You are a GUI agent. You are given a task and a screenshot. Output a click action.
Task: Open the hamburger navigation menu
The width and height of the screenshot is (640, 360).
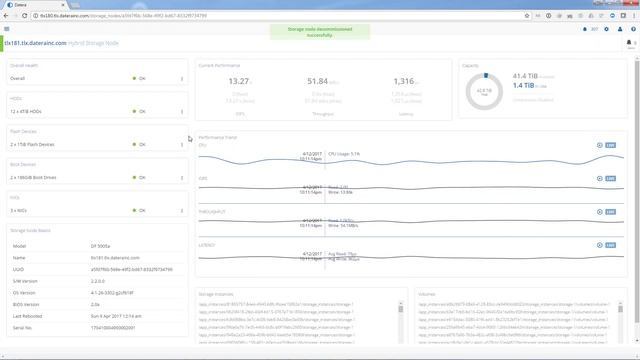pyautogui.click(x=7, y=29)
